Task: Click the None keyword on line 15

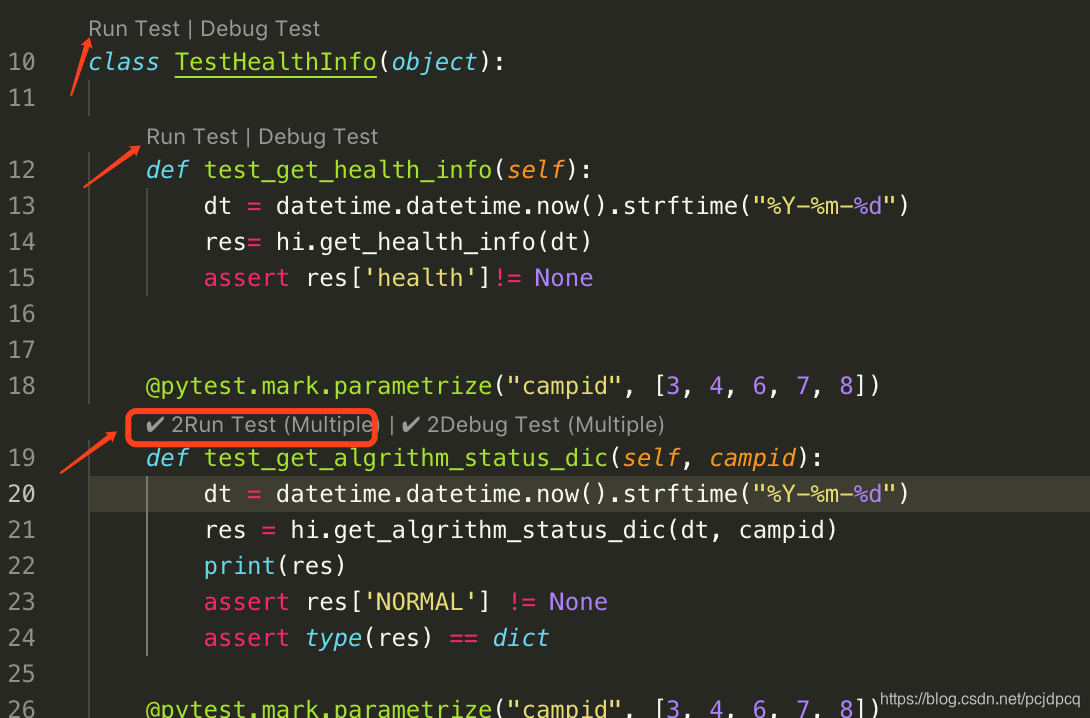Action: [x=563, y=278]
